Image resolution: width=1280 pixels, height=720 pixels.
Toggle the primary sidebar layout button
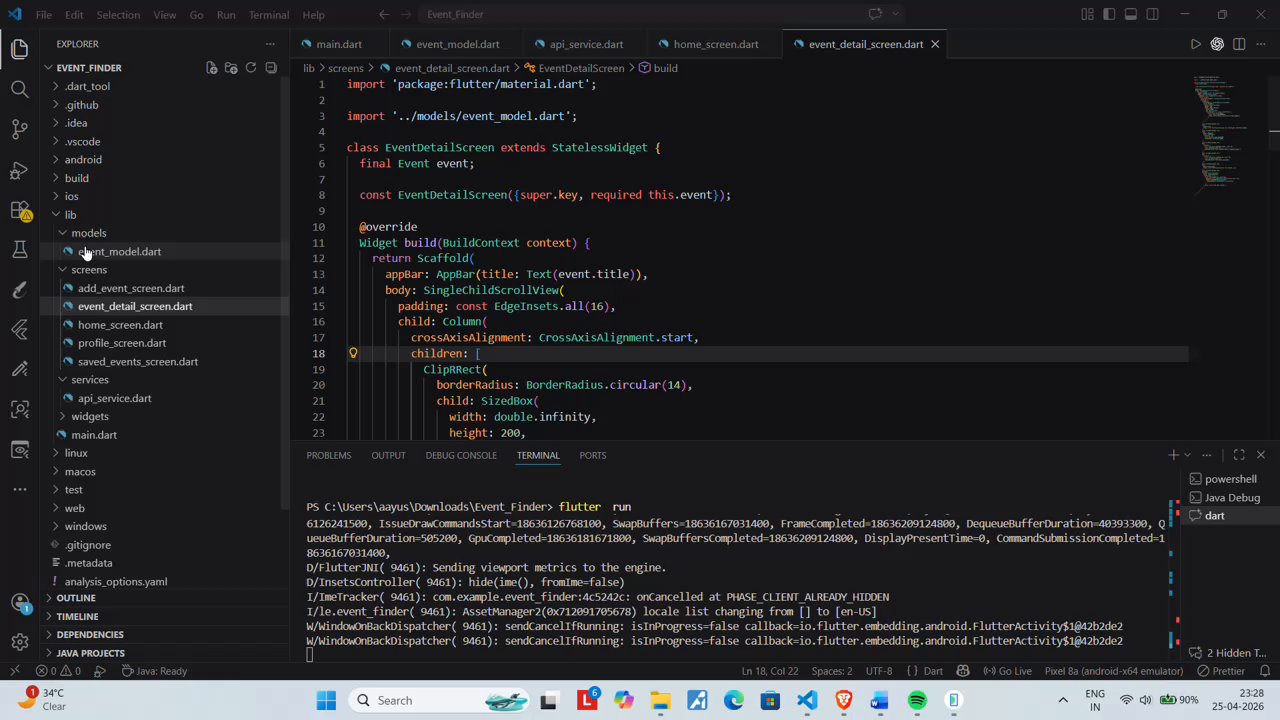(1109, 14)
